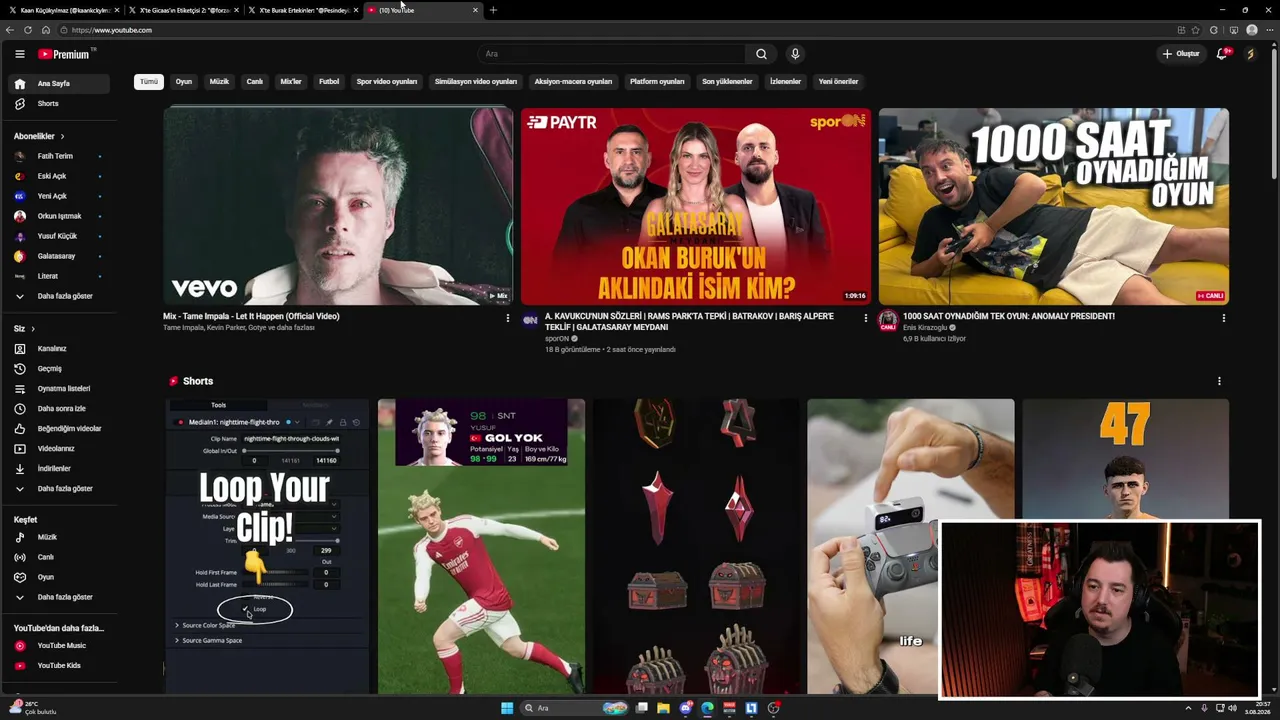Open the sporON channel name link

(x=557, y=339)
